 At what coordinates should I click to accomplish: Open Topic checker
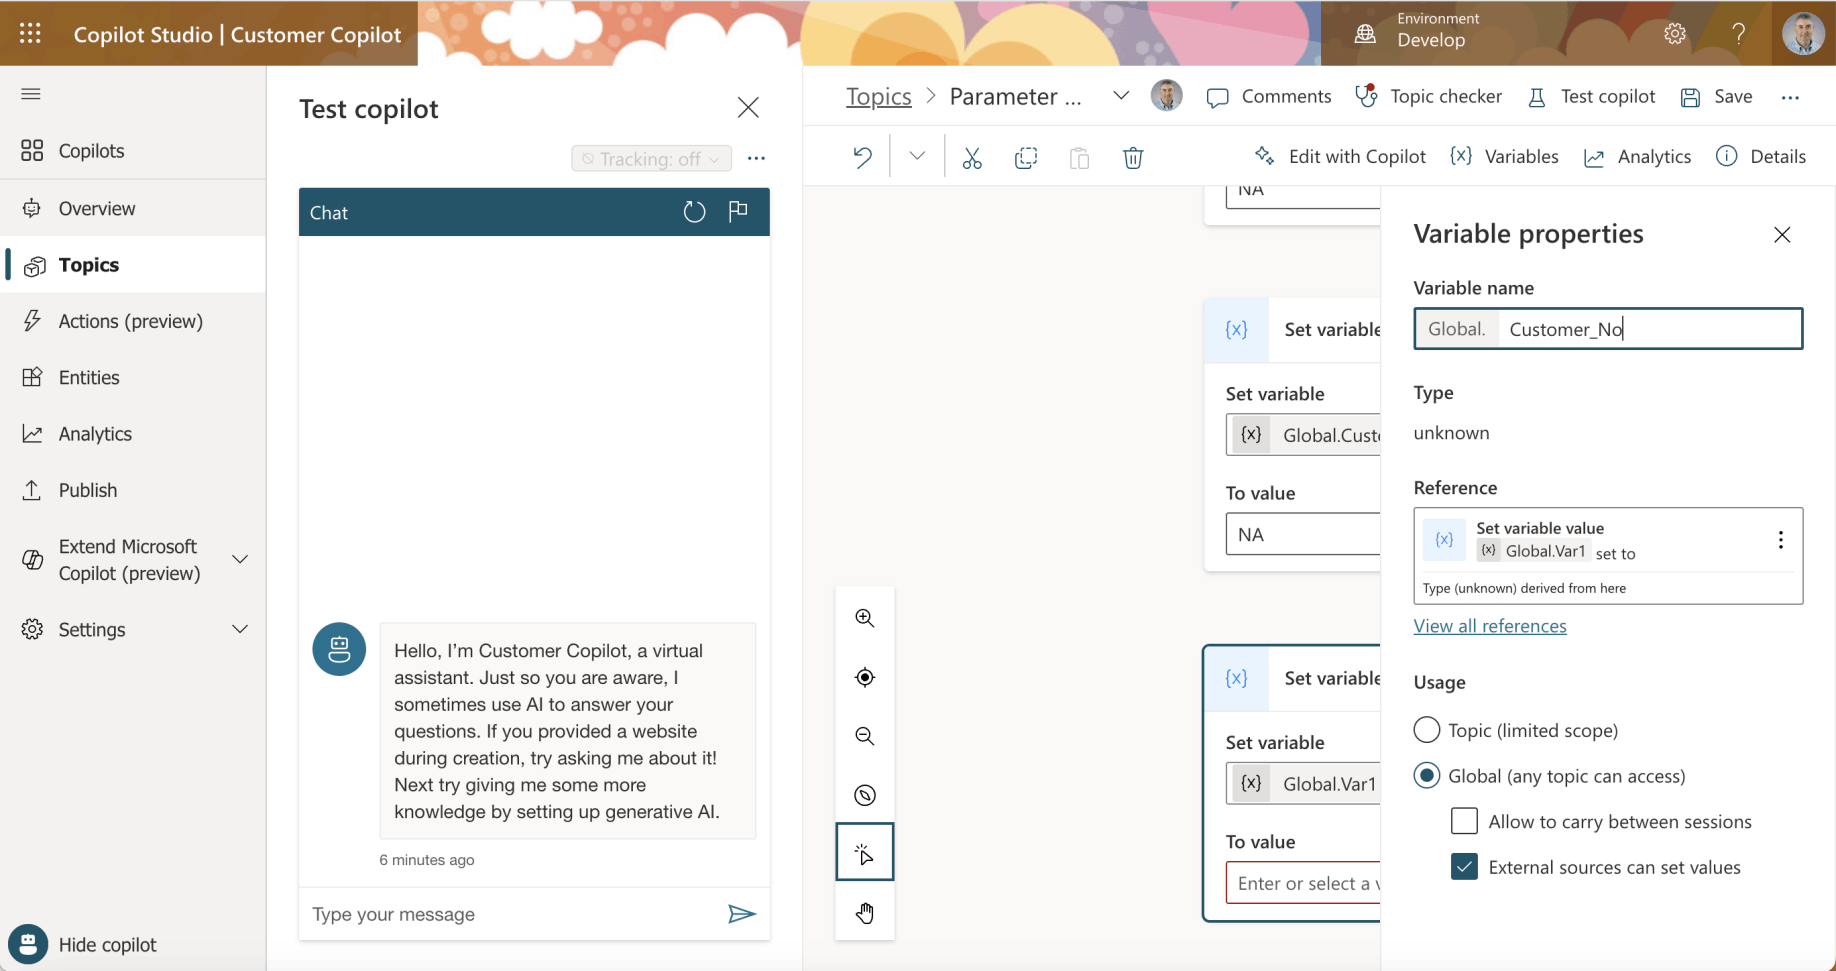(x=1428, y=96)
